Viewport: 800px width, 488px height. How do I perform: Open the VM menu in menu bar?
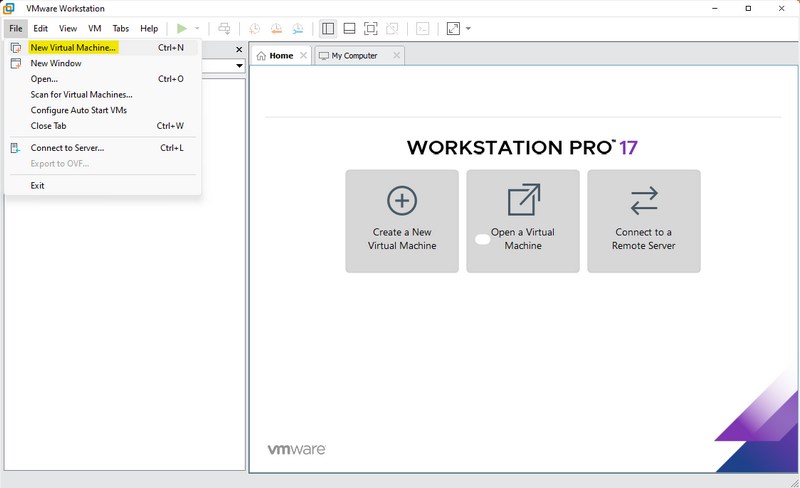coord(95,29)
